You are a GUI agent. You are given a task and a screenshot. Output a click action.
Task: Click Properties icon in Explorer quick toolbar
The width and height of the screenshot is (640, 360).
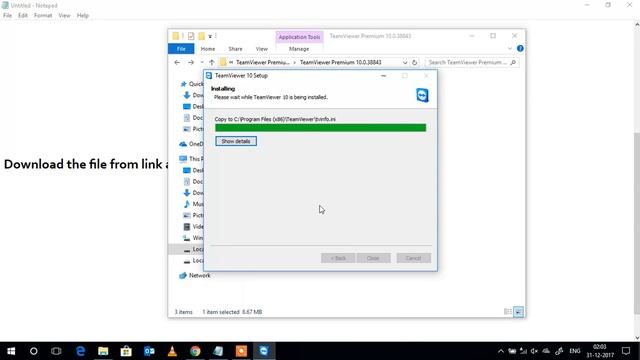[191, 36]
